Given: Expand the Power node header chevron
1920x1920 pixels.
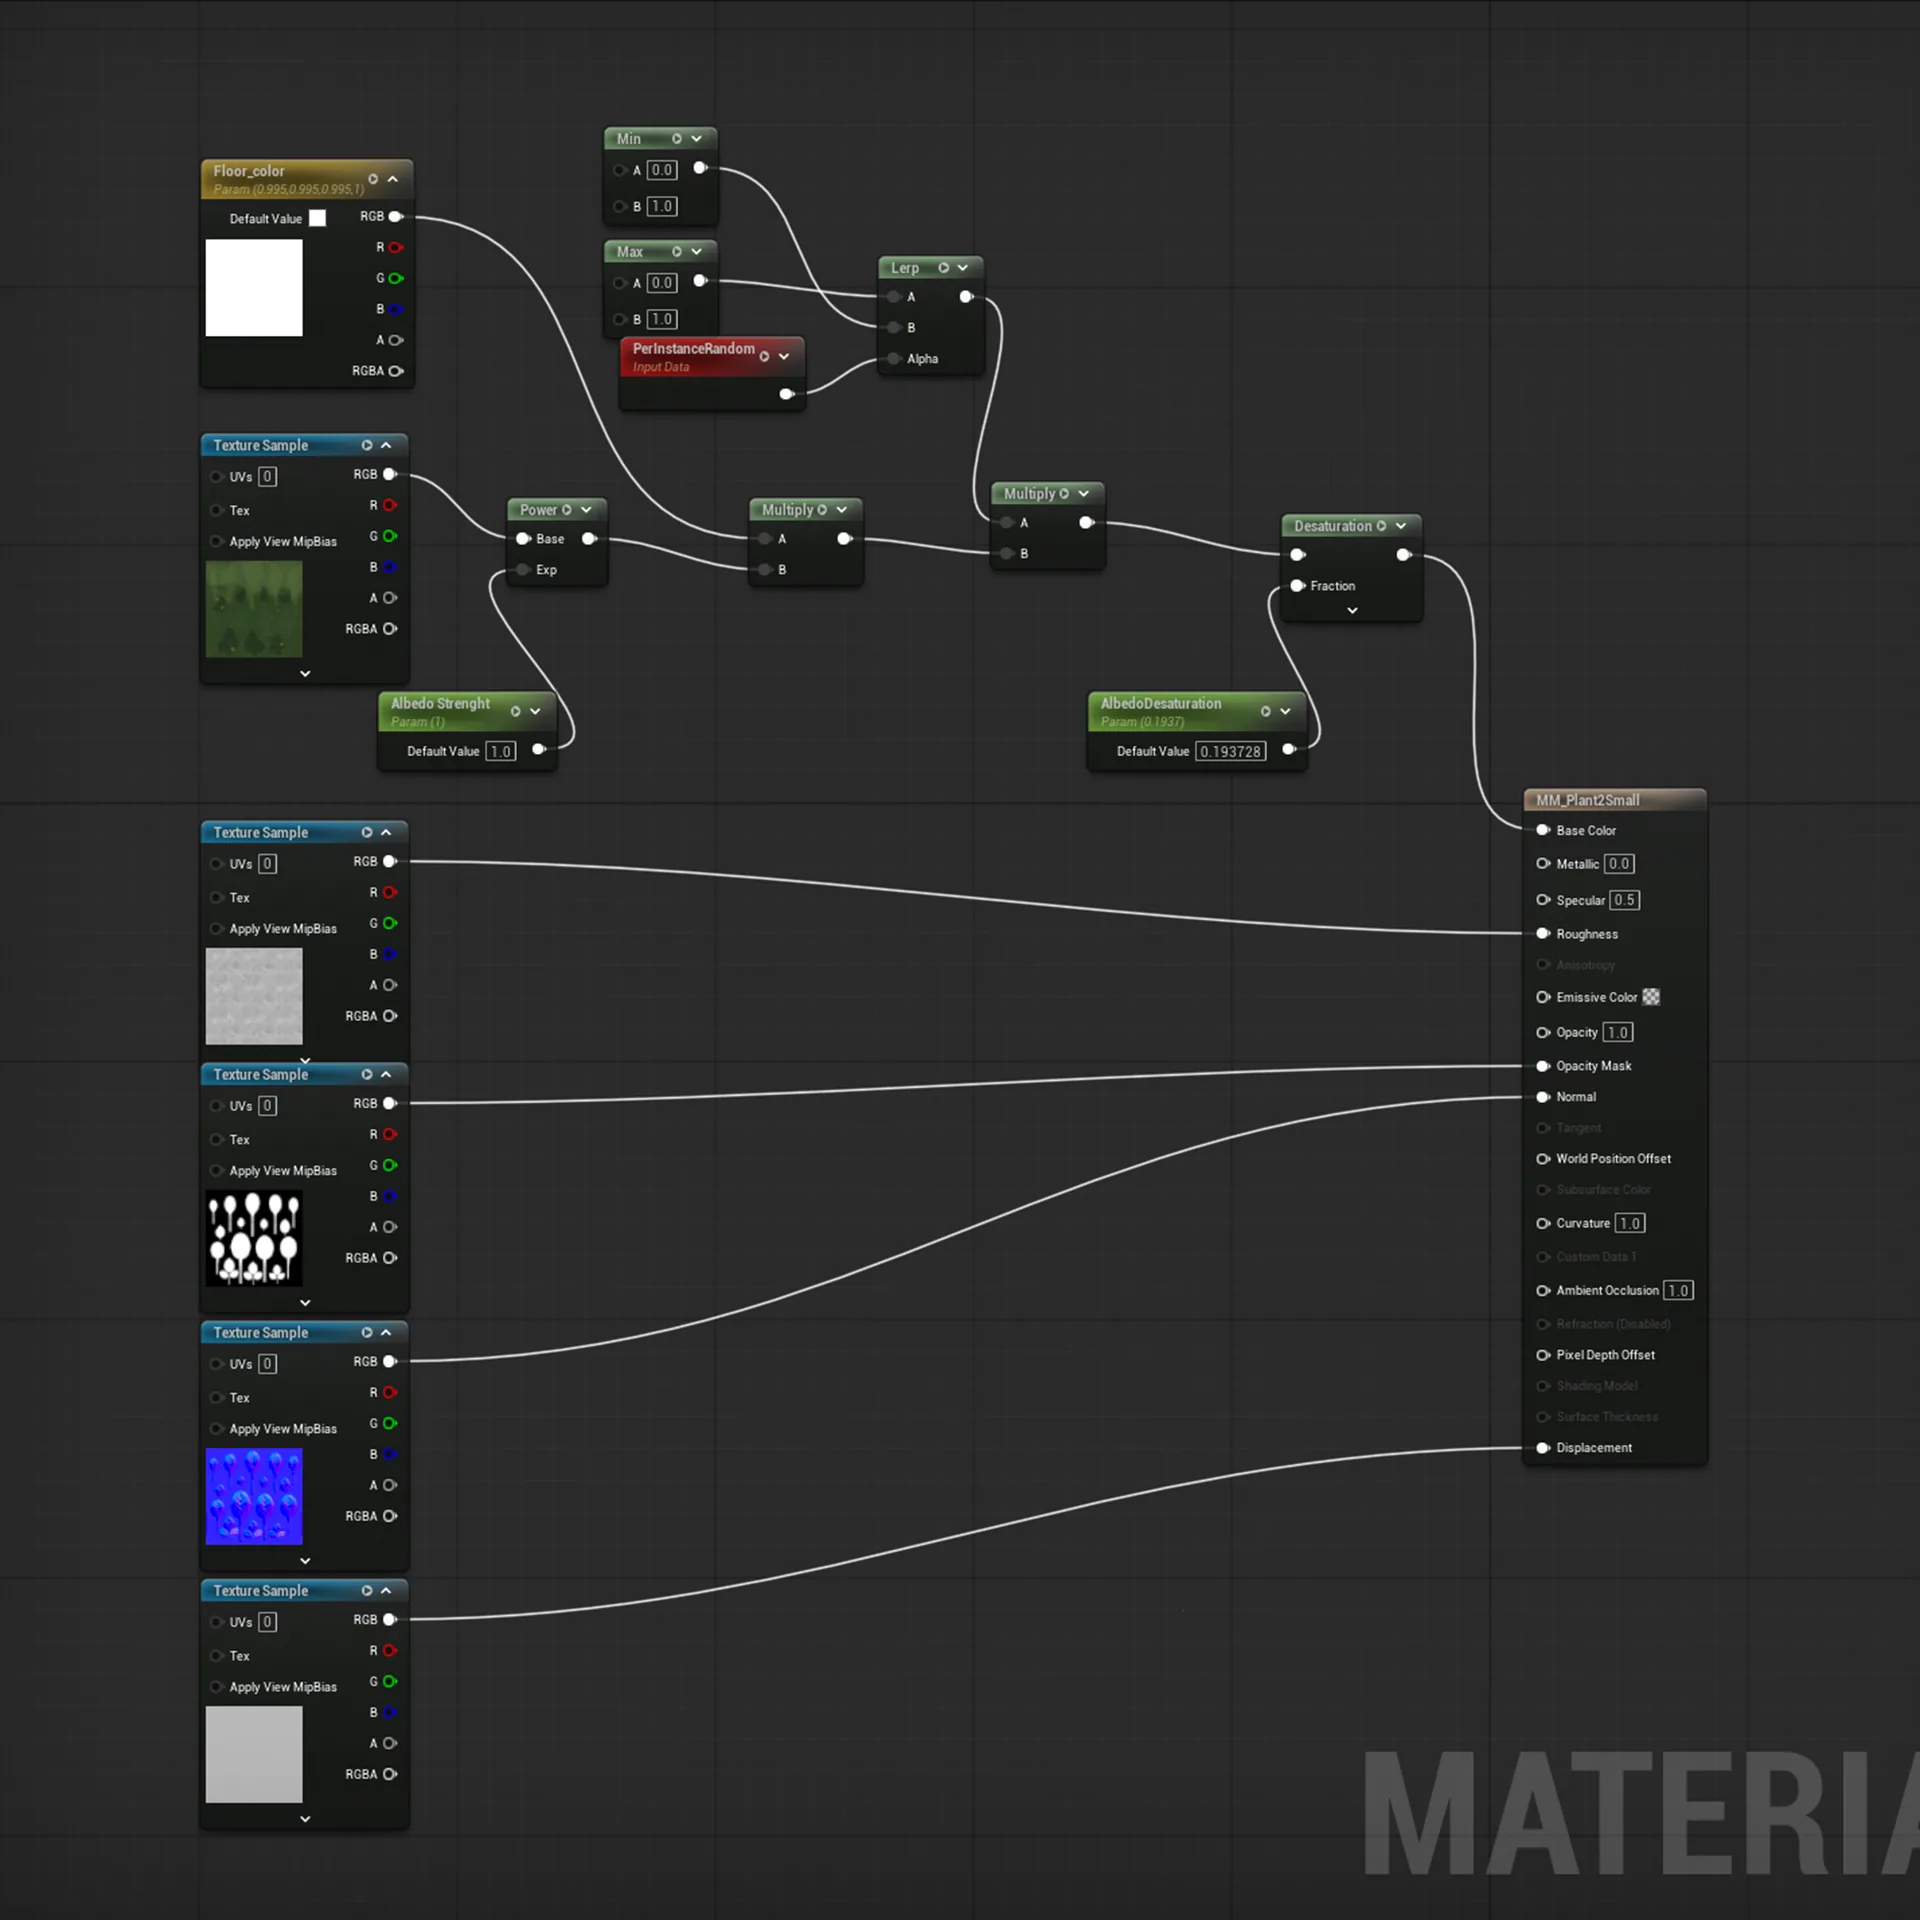Looking at the screenshot, I should (x=586, y=510).
